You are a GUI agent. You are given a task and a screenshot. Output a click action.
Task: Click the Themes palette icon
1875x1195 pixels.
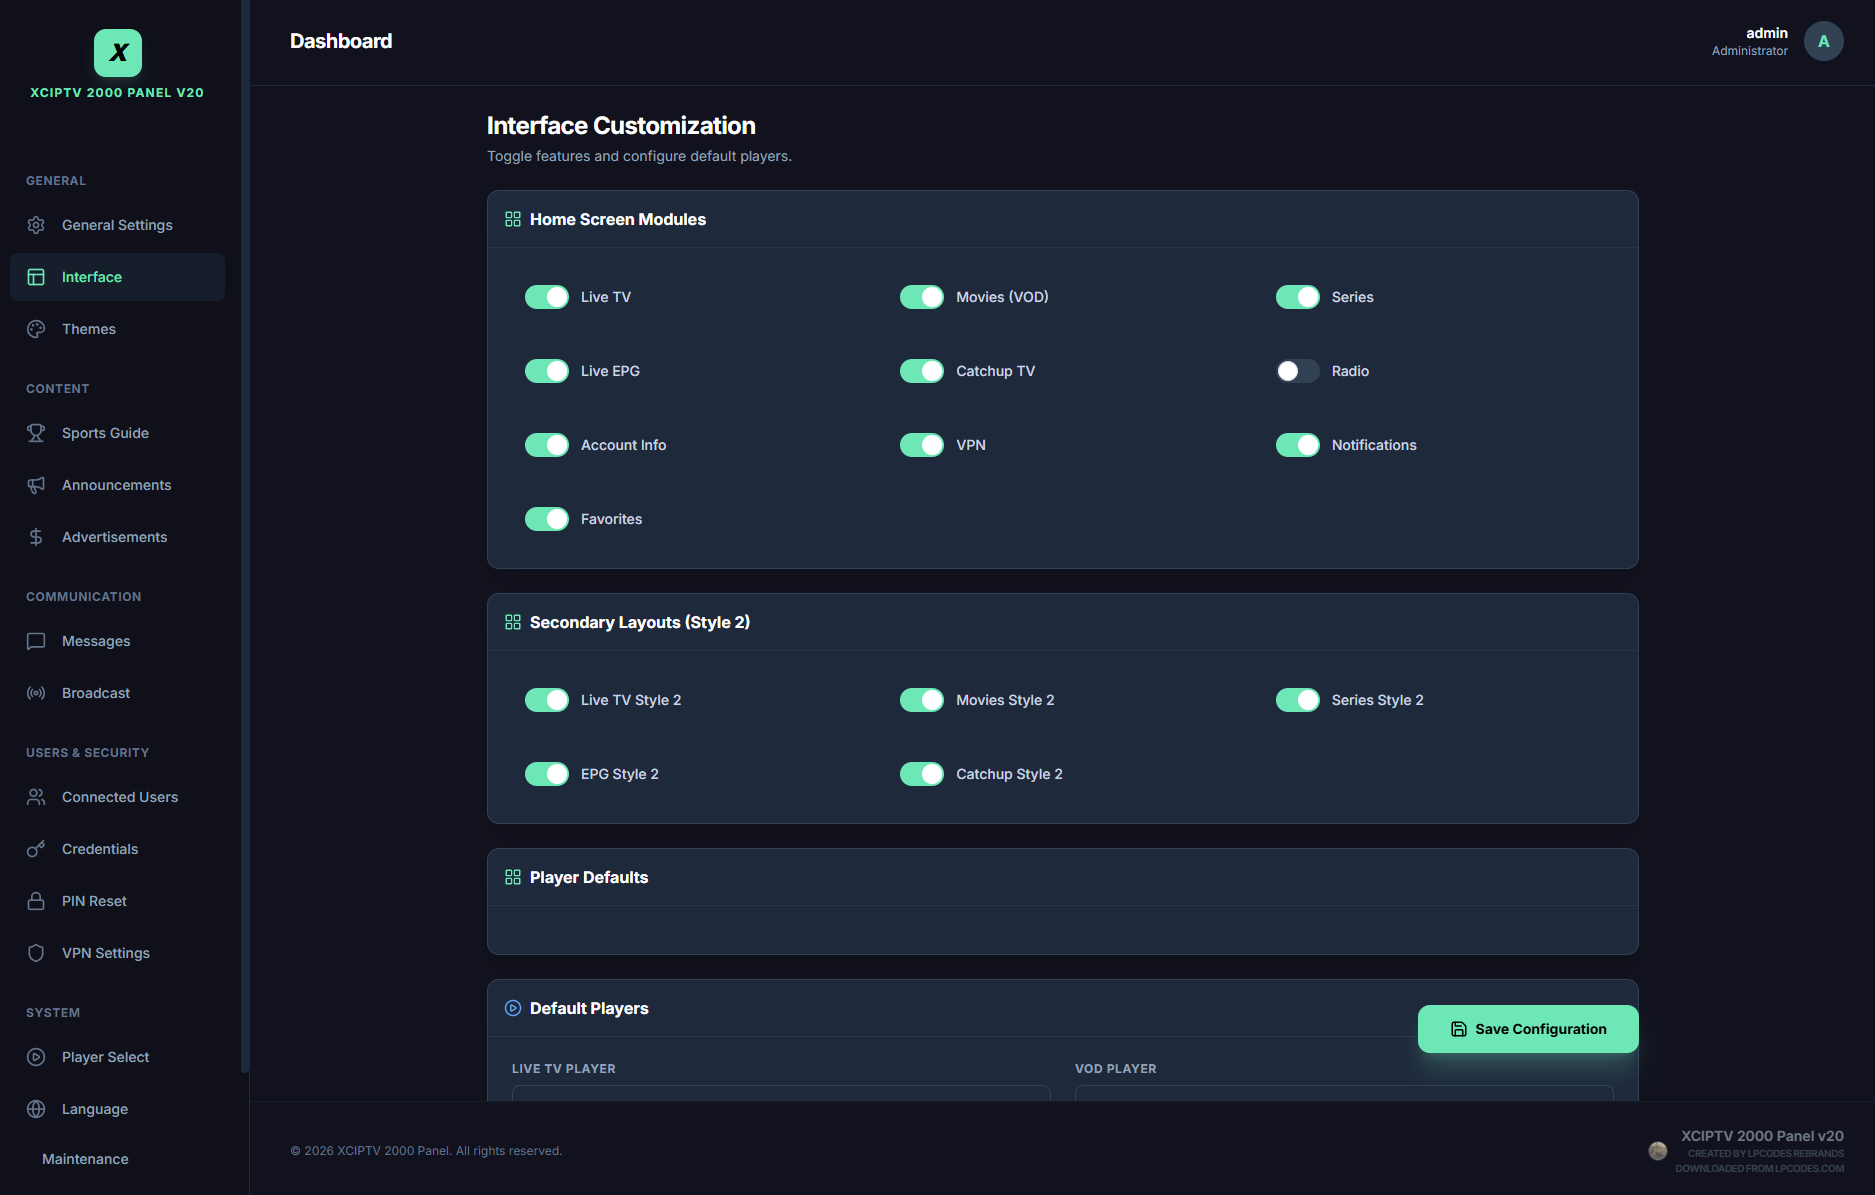pos(36,329)
